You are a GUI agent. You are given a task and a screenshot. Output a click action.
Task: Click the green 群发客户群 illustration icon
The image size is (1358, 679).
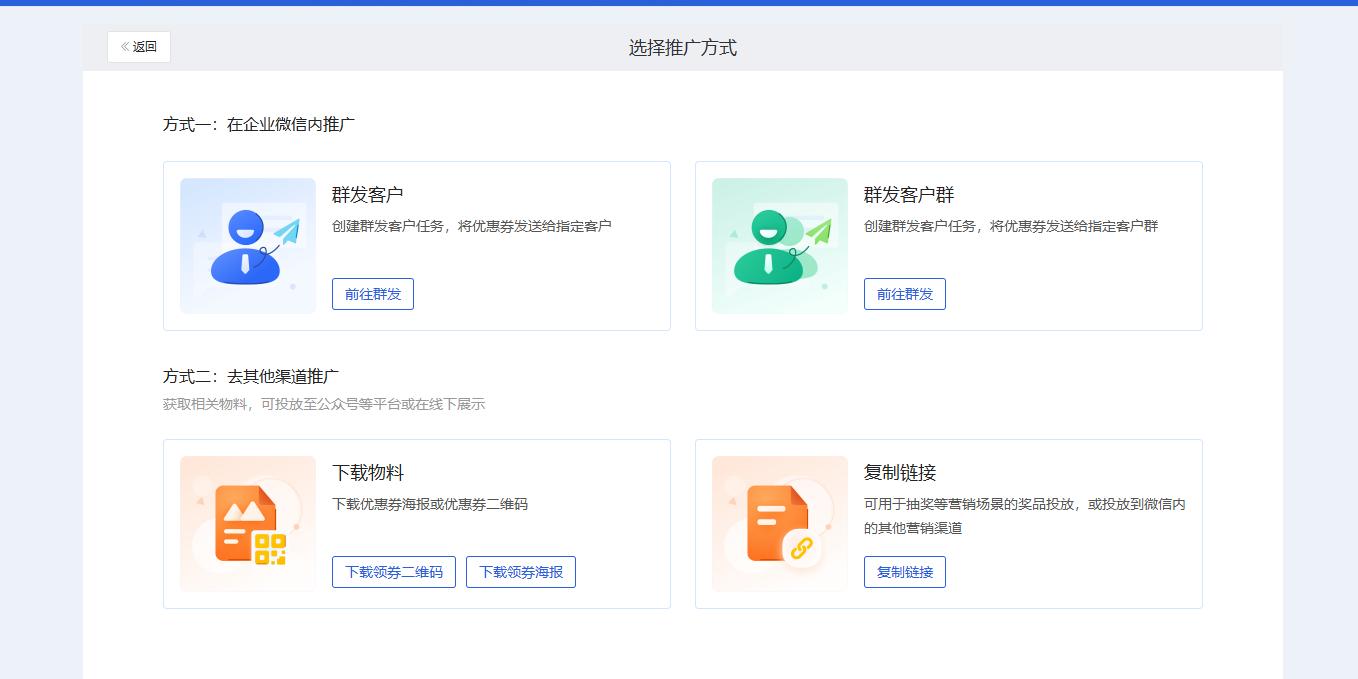[x=780, y=246]
